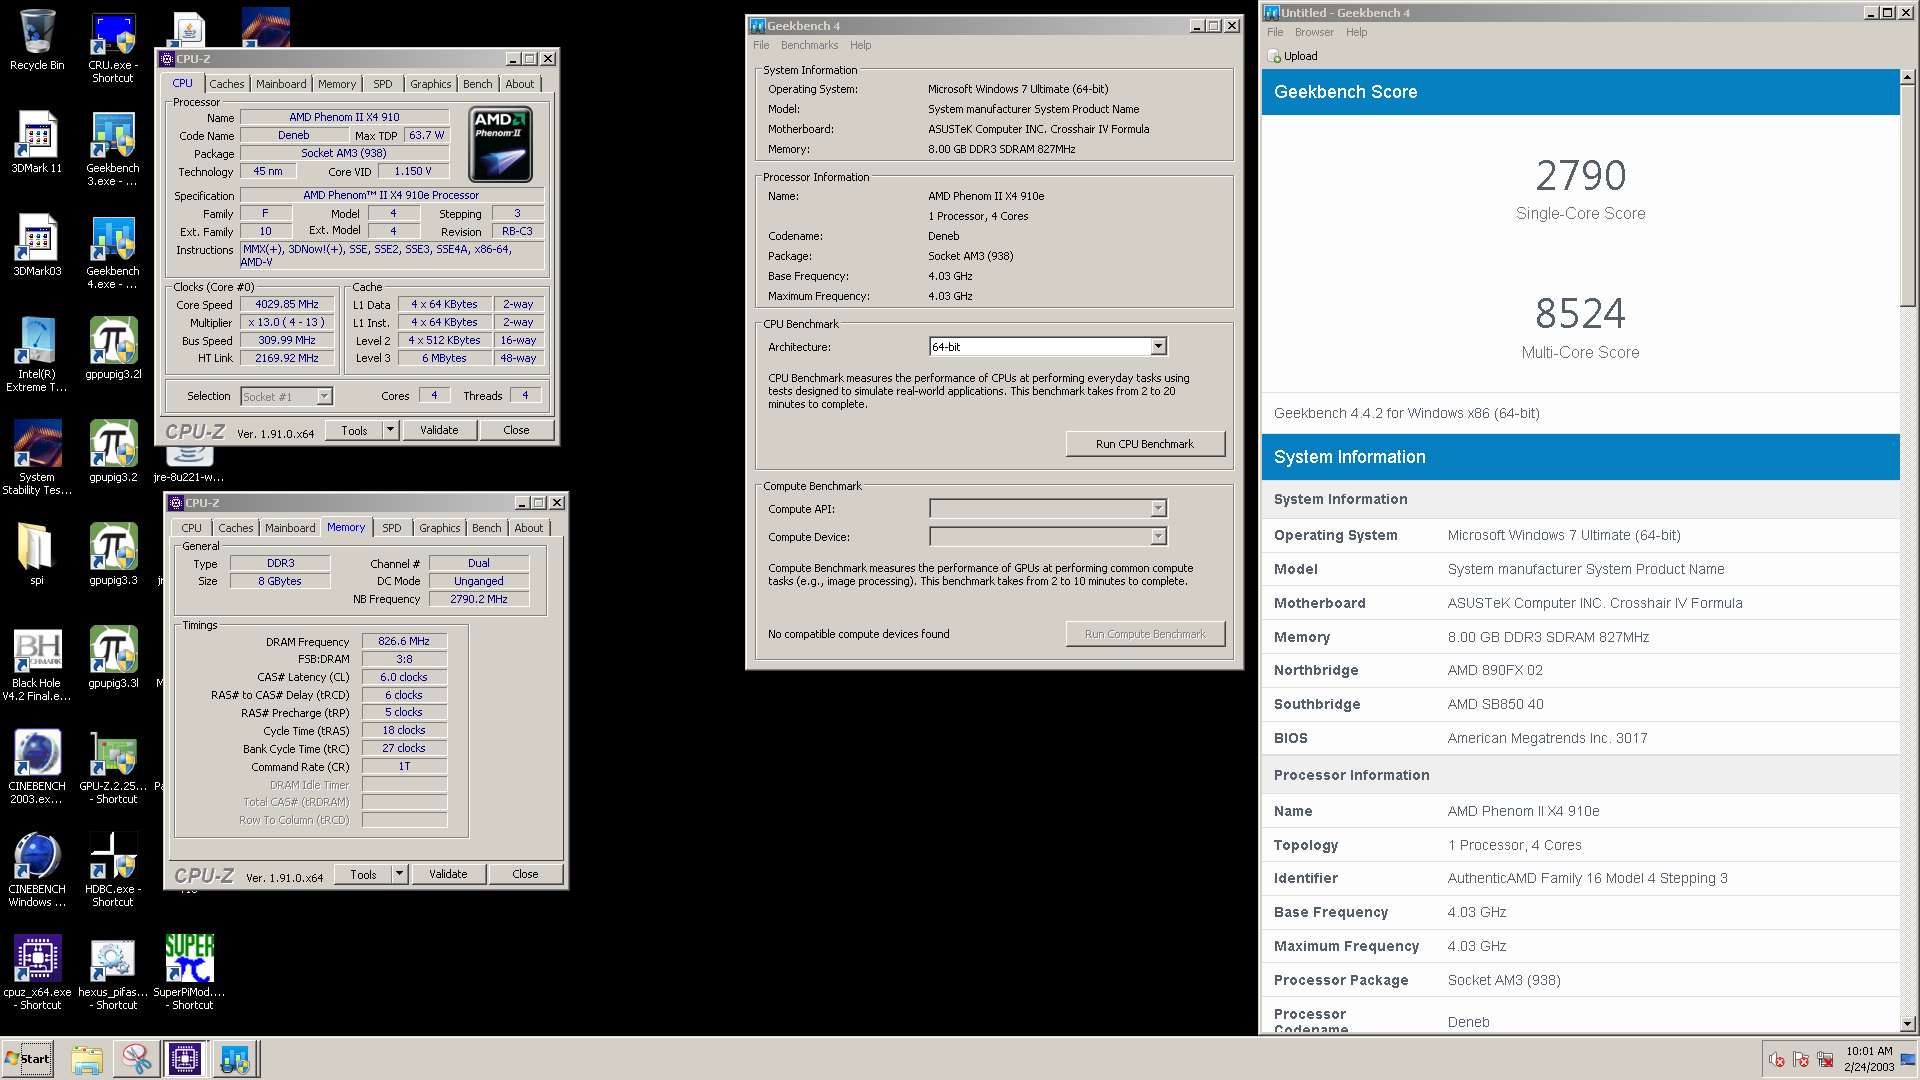Open CRU.exe shortcut on desktop
Screen dimensions: 1920x1080
[113, 47]
